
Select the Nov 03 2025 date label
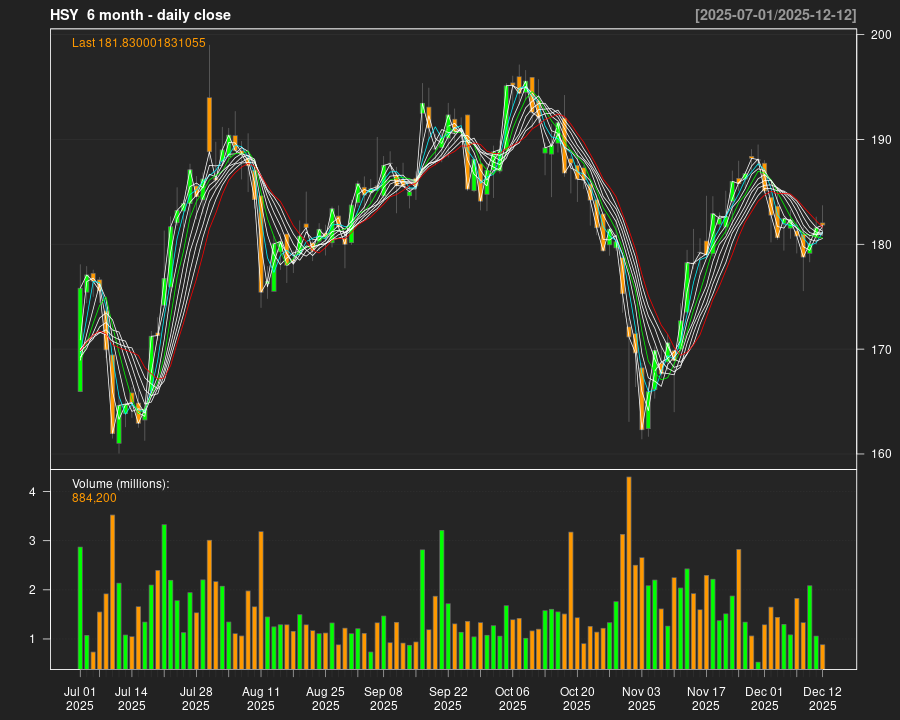point(641,698)
